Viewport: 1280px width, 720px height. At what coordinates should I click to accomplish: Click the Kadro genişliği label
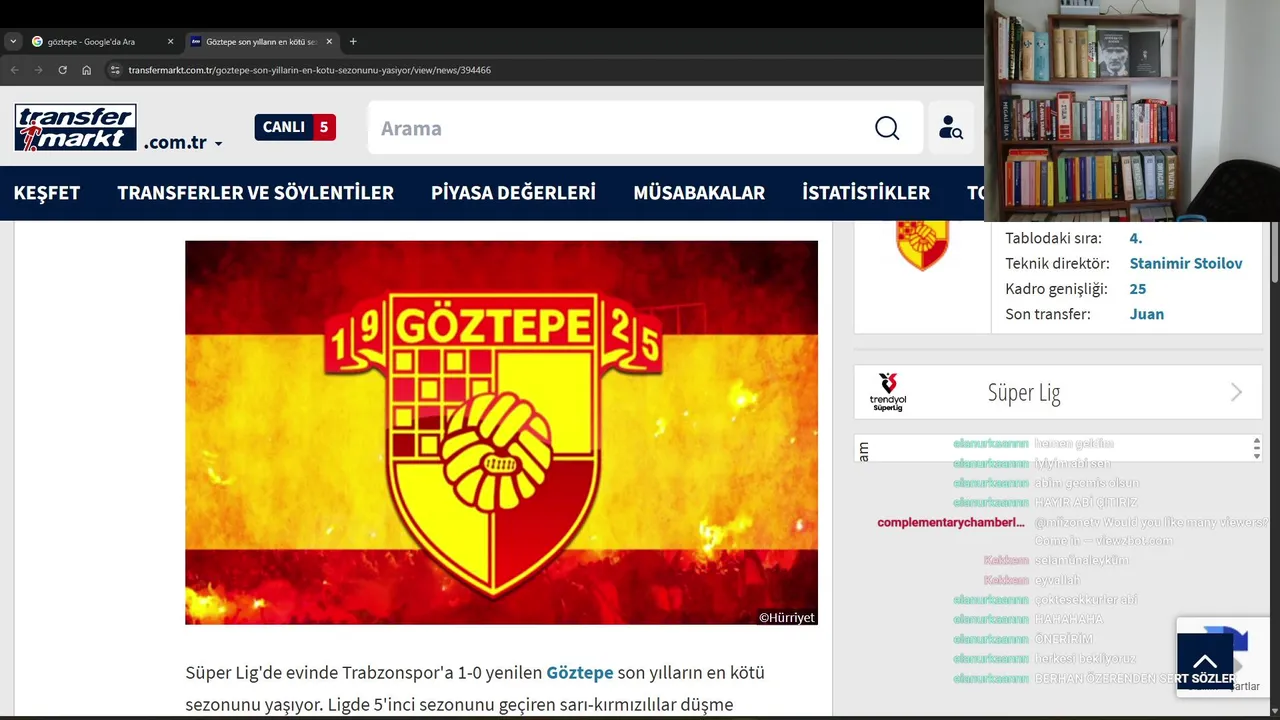(1056, 289)
